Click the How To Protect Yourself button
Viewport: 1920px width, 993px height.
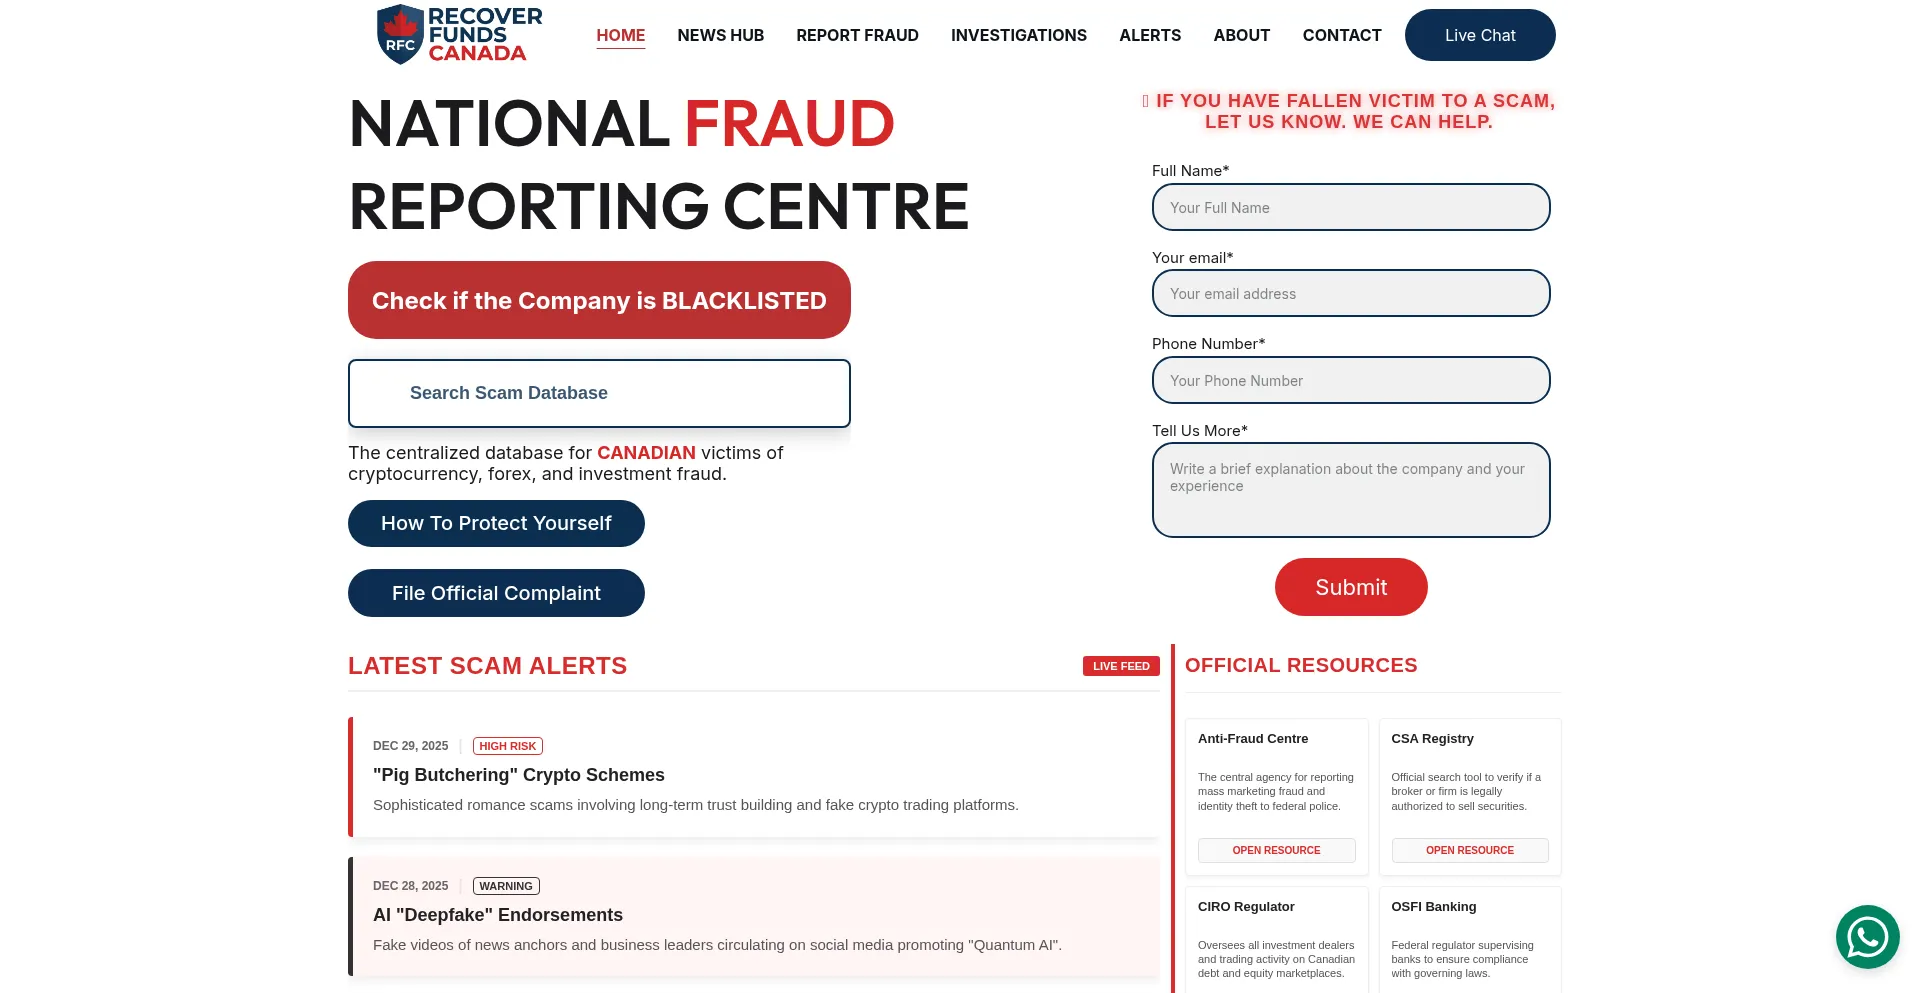click(x=496, y=523)
